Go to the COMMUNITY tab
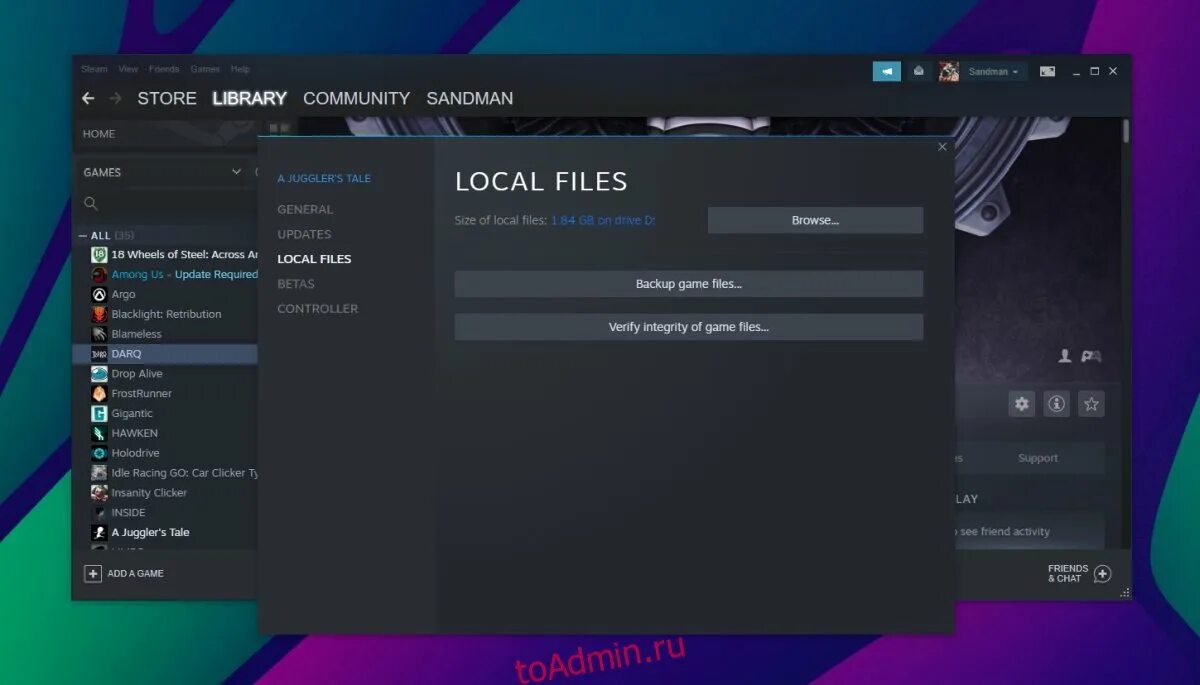1200x685 pixels. [x=356, y=98]
